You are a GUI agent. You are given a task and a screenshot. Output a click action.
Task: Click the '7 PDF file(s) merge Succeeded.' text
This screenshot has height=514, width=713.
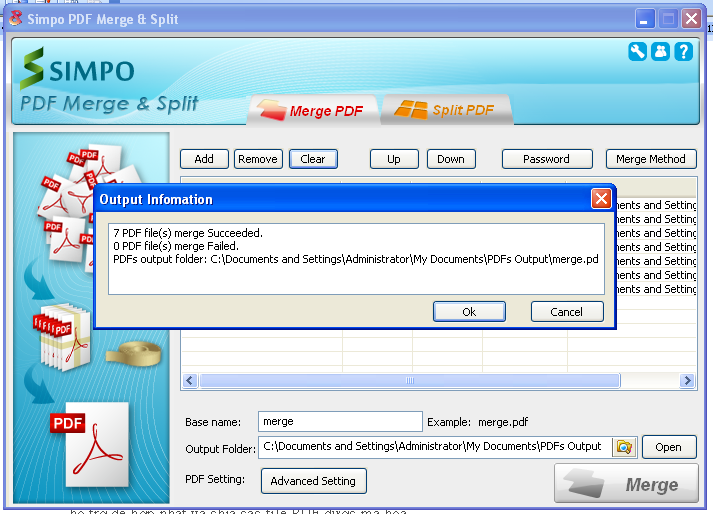coord(188,233)
